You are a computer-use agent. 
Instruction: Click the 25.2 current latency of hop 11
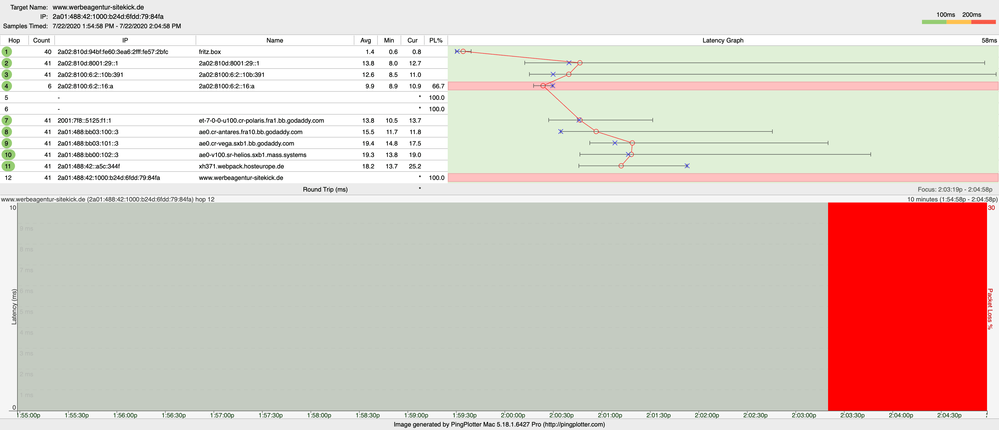(x=415, y=166)
